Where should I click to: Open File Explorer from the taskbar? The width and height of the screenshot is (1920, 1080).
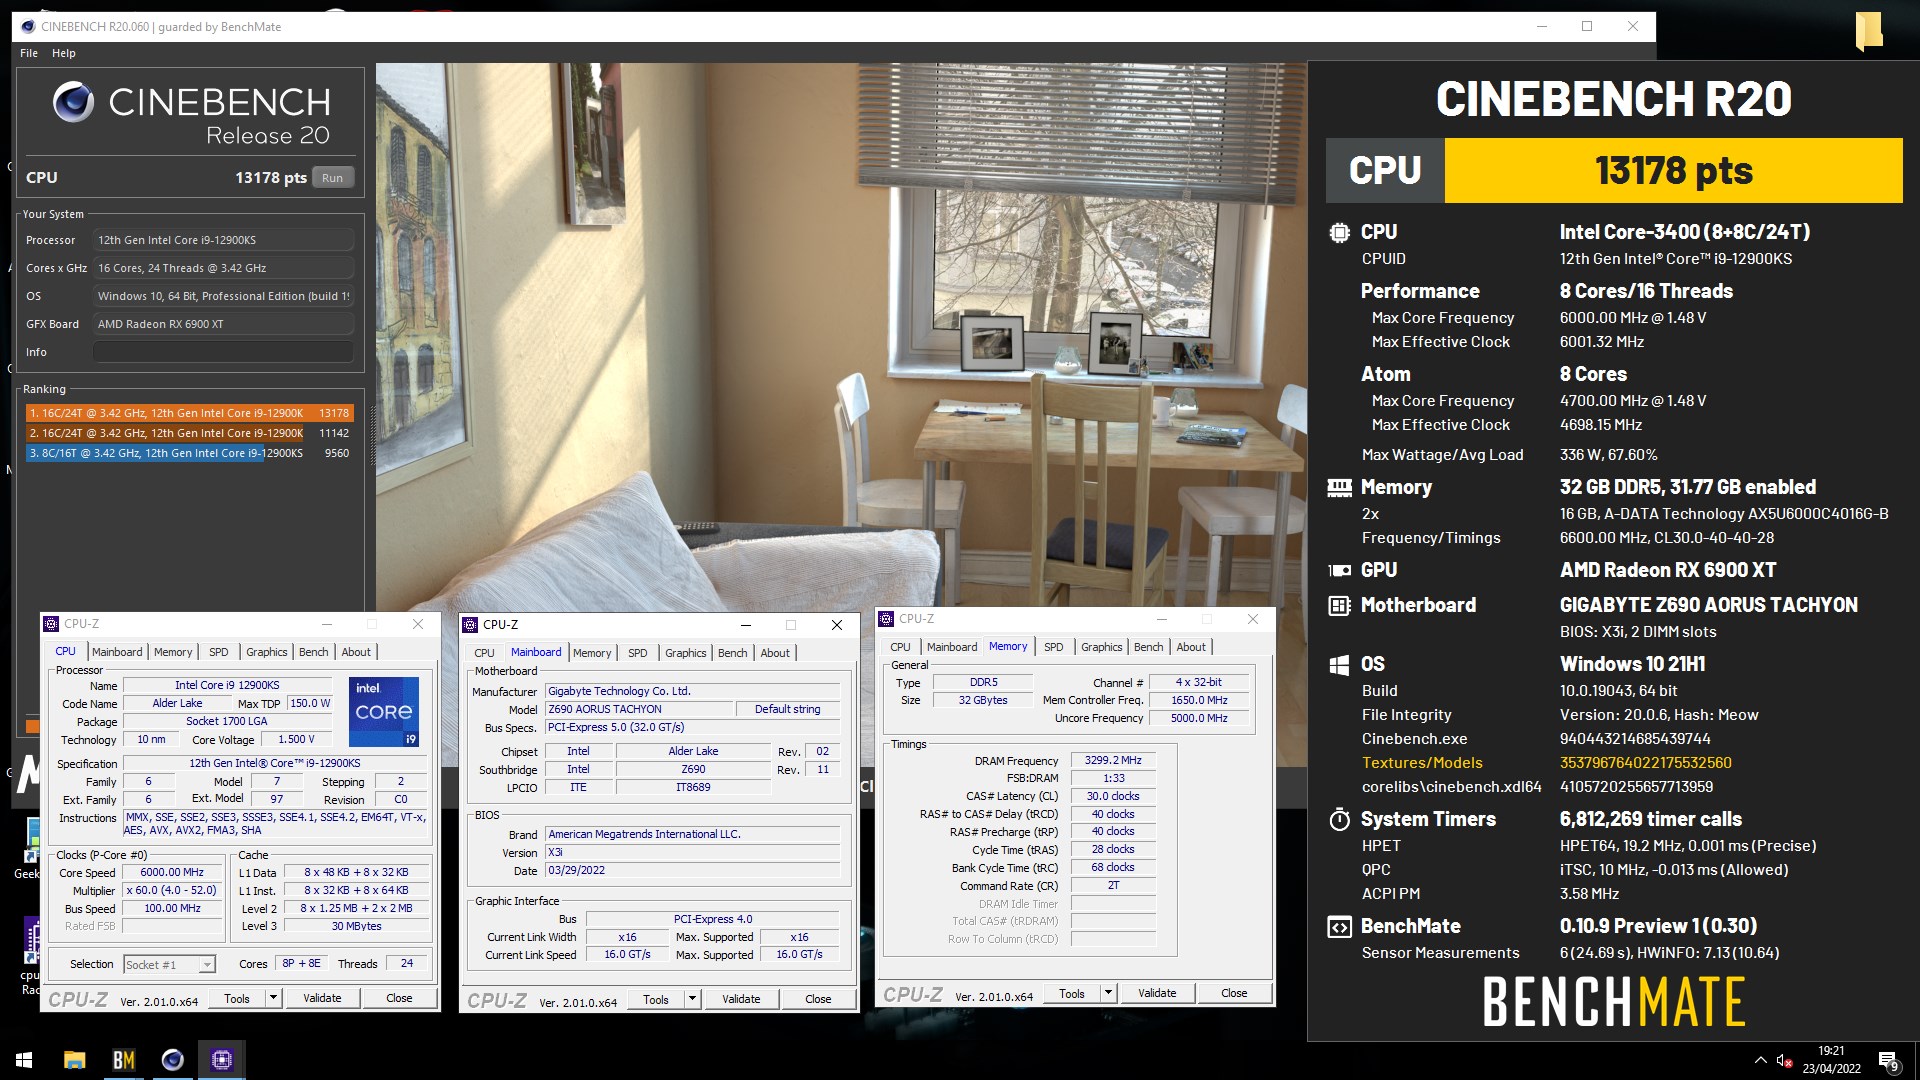click(74, 1060)
